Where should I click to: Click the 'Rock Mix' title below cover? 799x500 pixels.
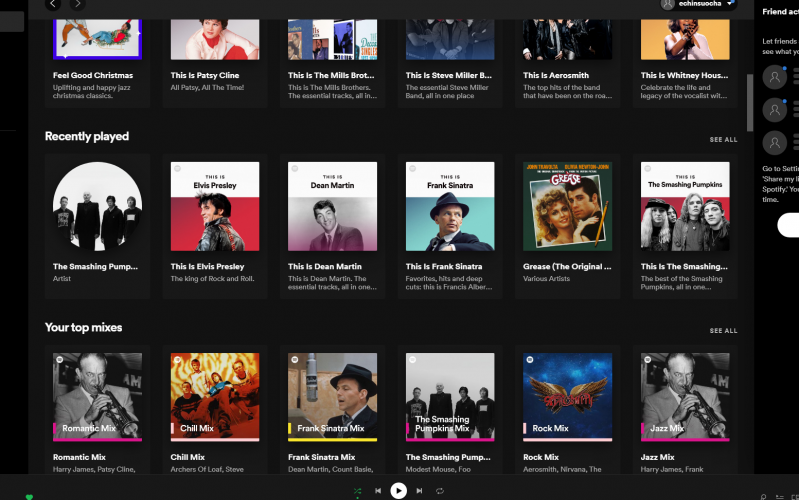pyautogui.click(x=541, y=457)
